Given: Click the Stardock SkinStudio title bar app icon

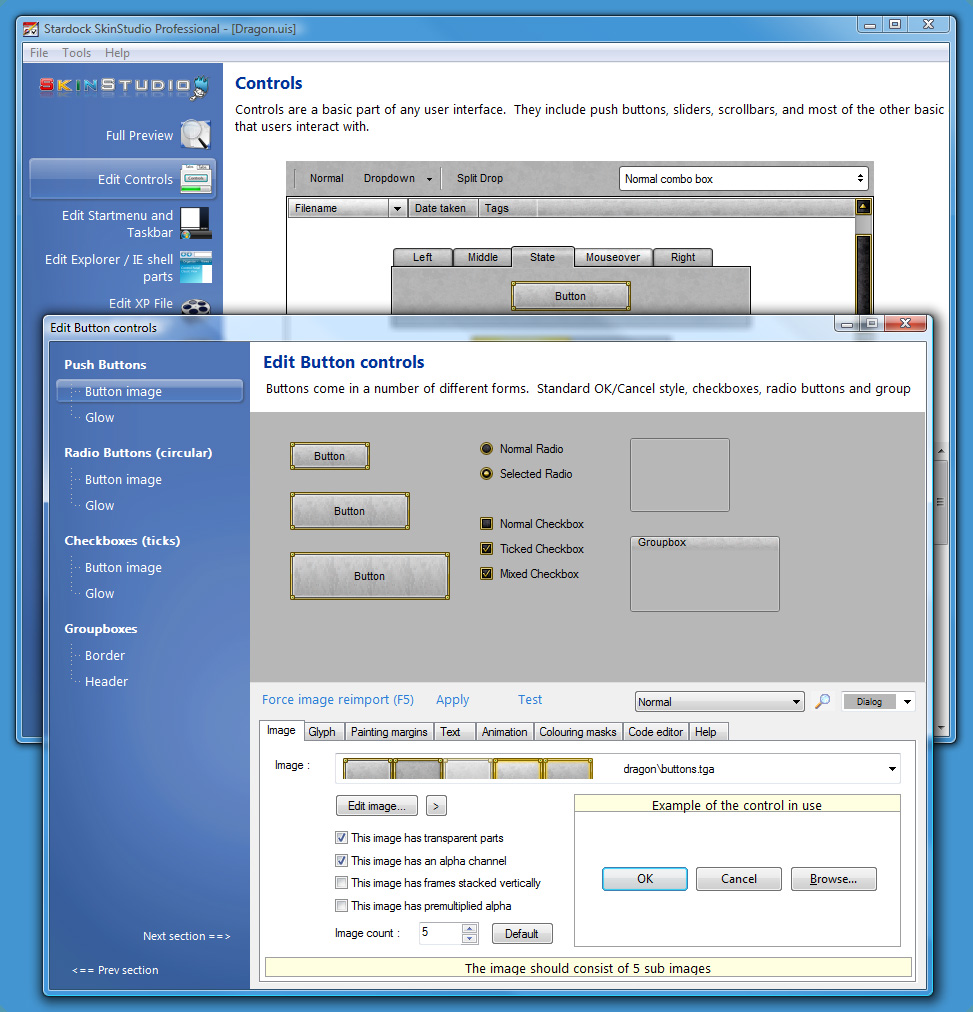Looking at the screenshot, I should 30,29.
